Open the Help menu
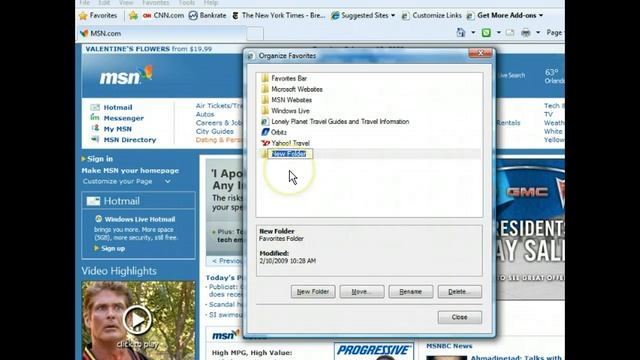This screenshot has width=640, height=360. pos(211,3)
